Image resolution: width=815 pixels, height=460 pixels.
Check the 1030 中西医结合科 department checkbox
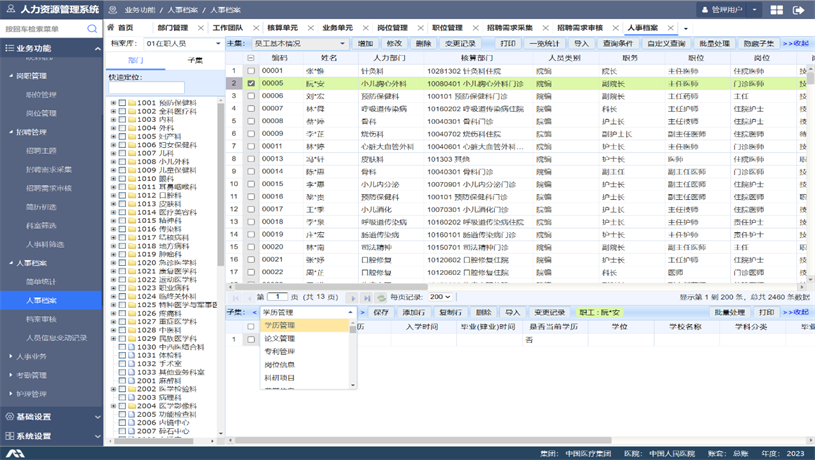[x=122, y=347]
